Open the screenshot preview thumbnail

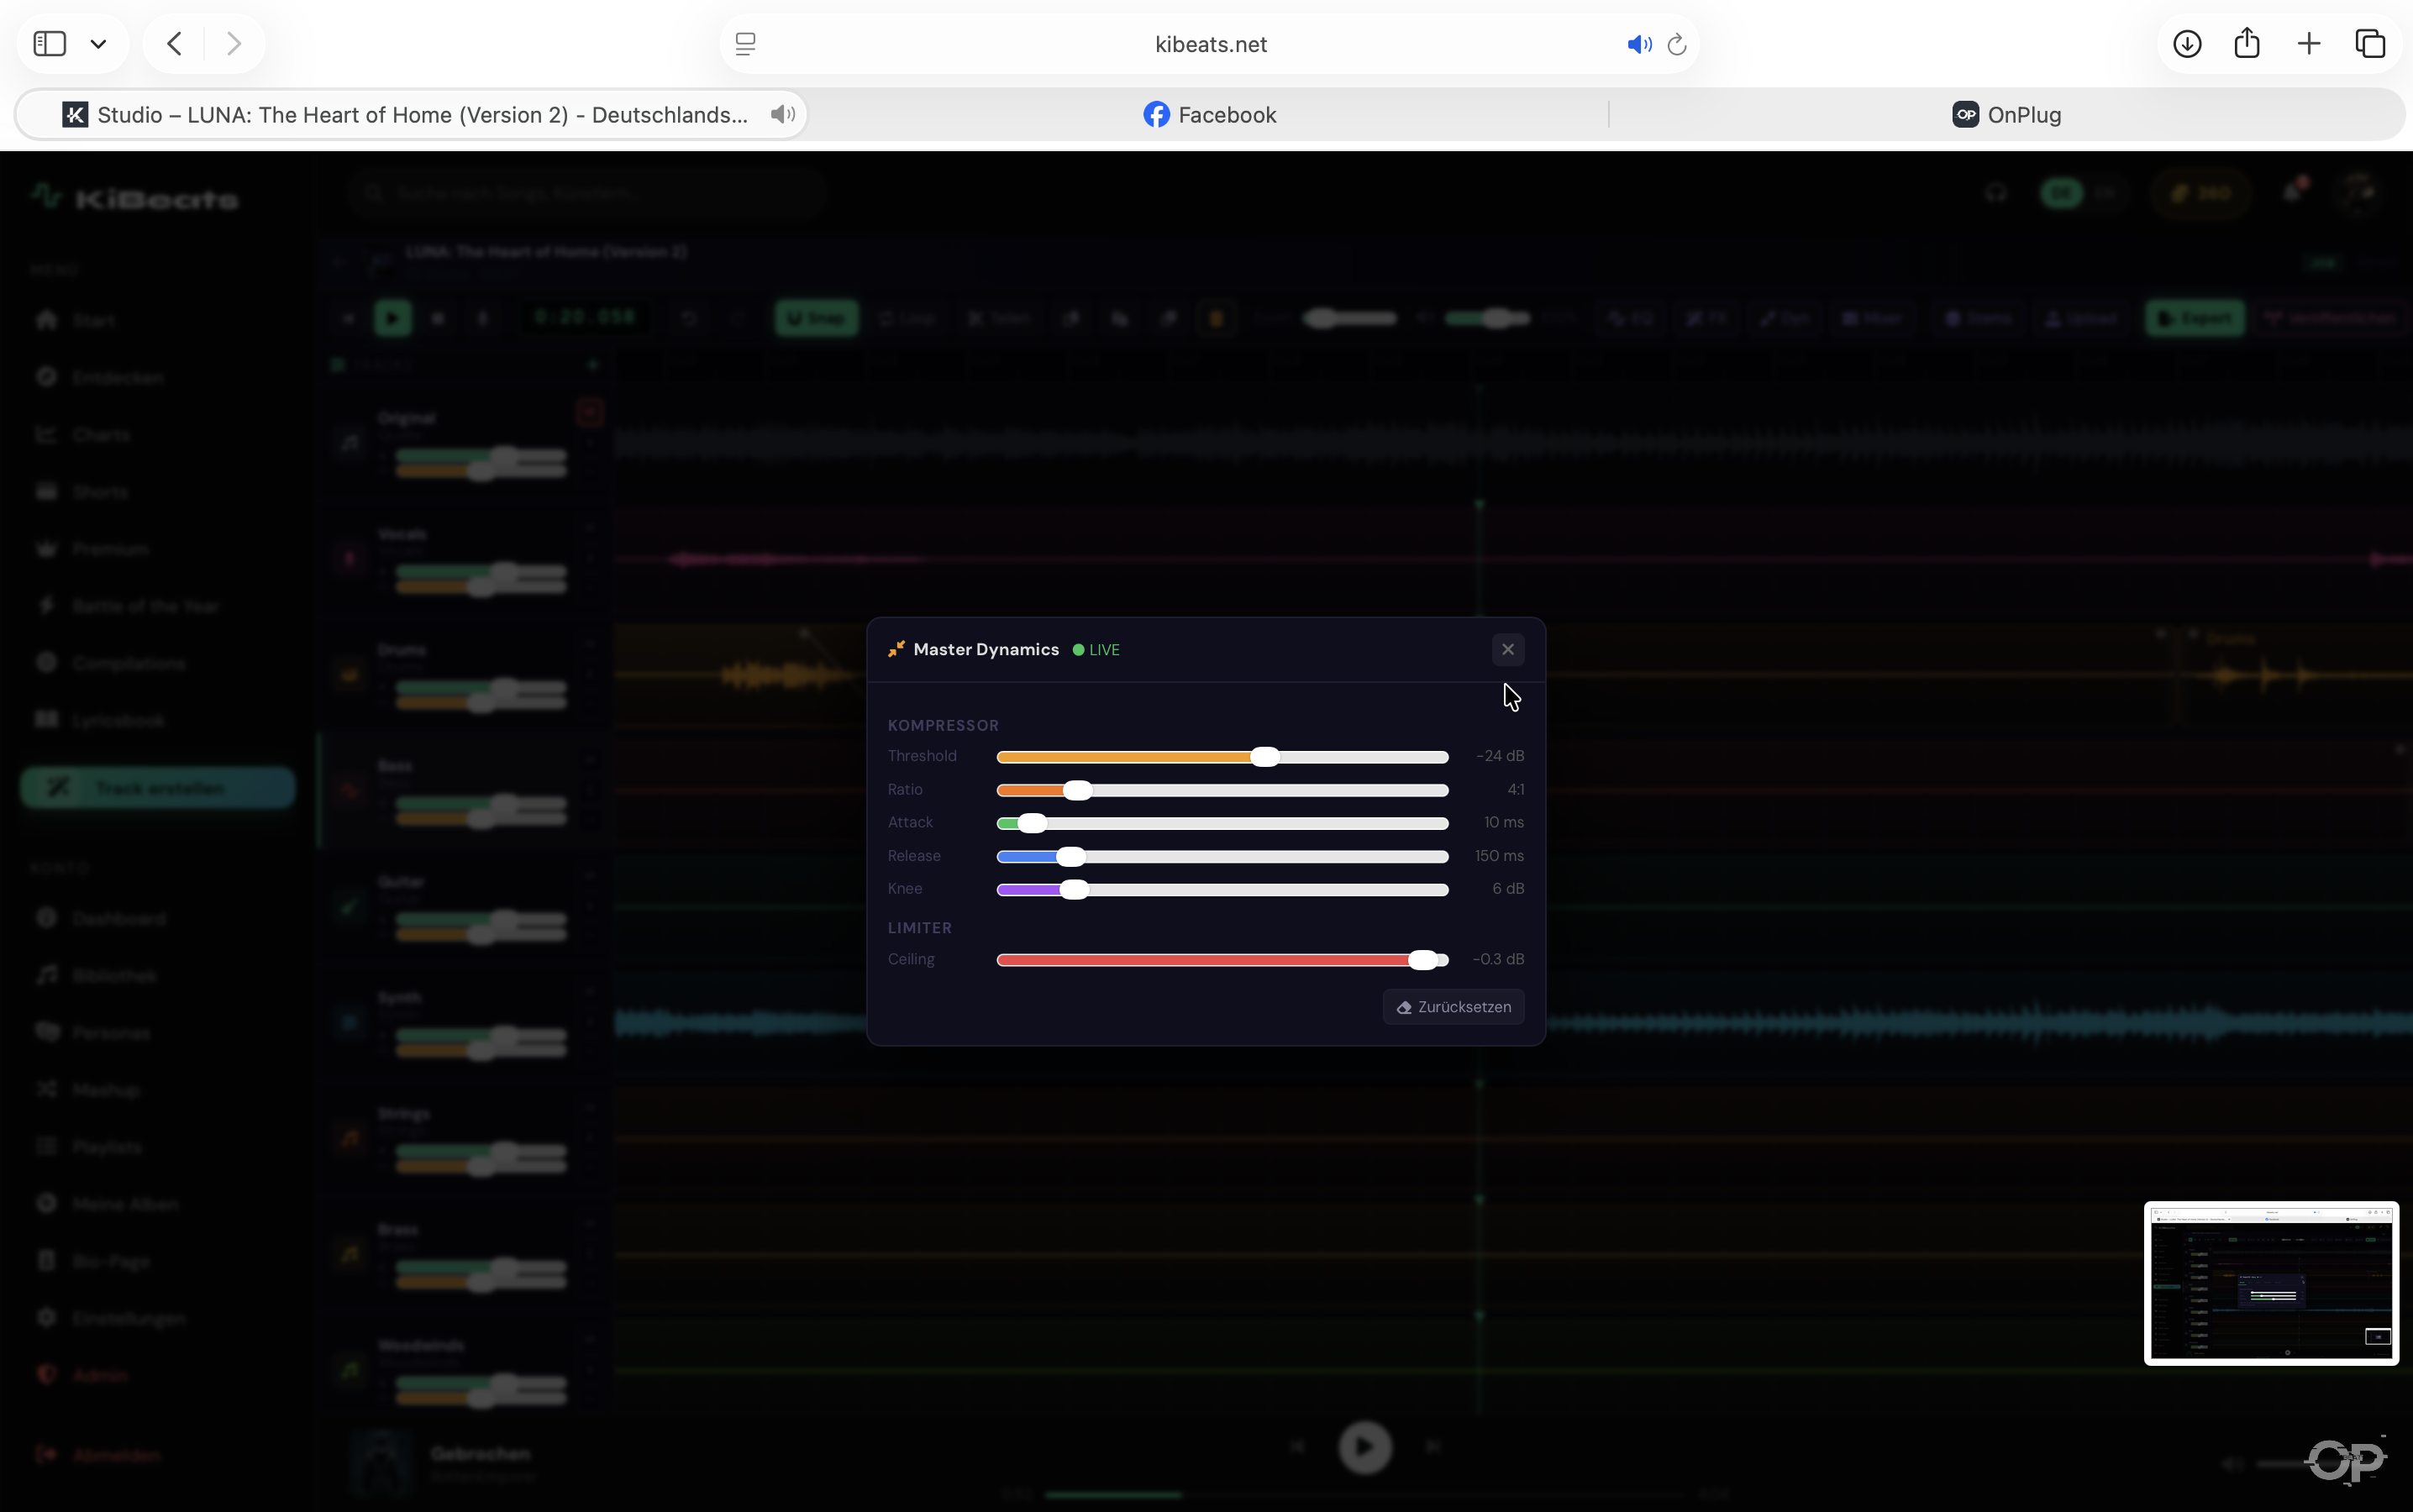tap(2271, 1283)
